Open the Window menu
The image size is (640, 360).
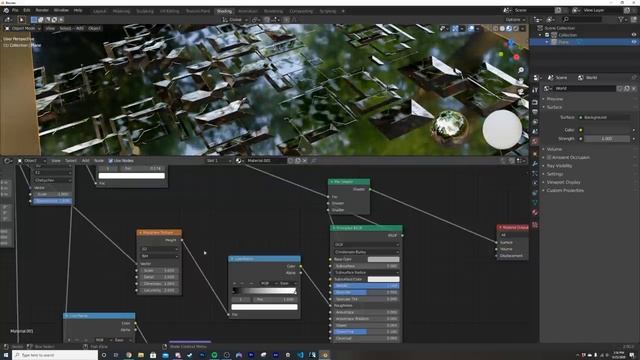tap(61, 10)
